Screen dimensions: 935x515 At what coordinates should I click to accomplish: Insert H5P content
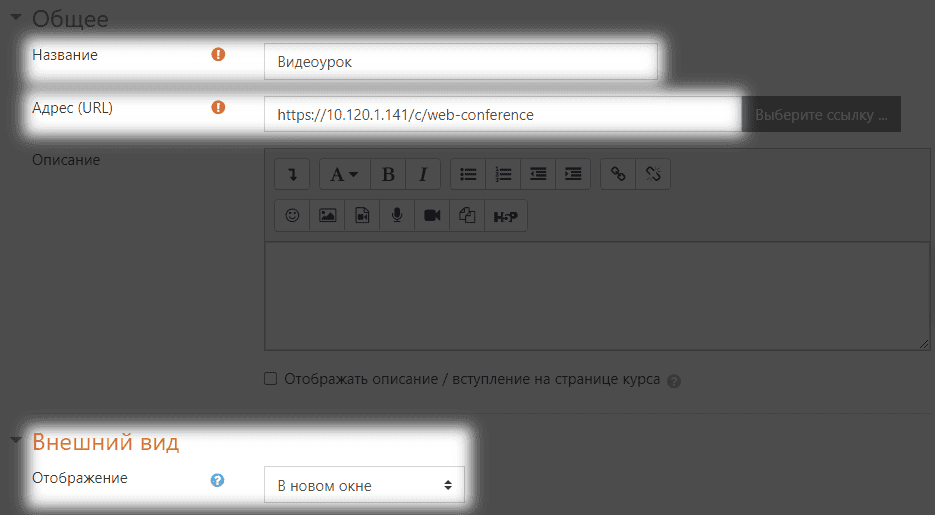tap(506, 215)
